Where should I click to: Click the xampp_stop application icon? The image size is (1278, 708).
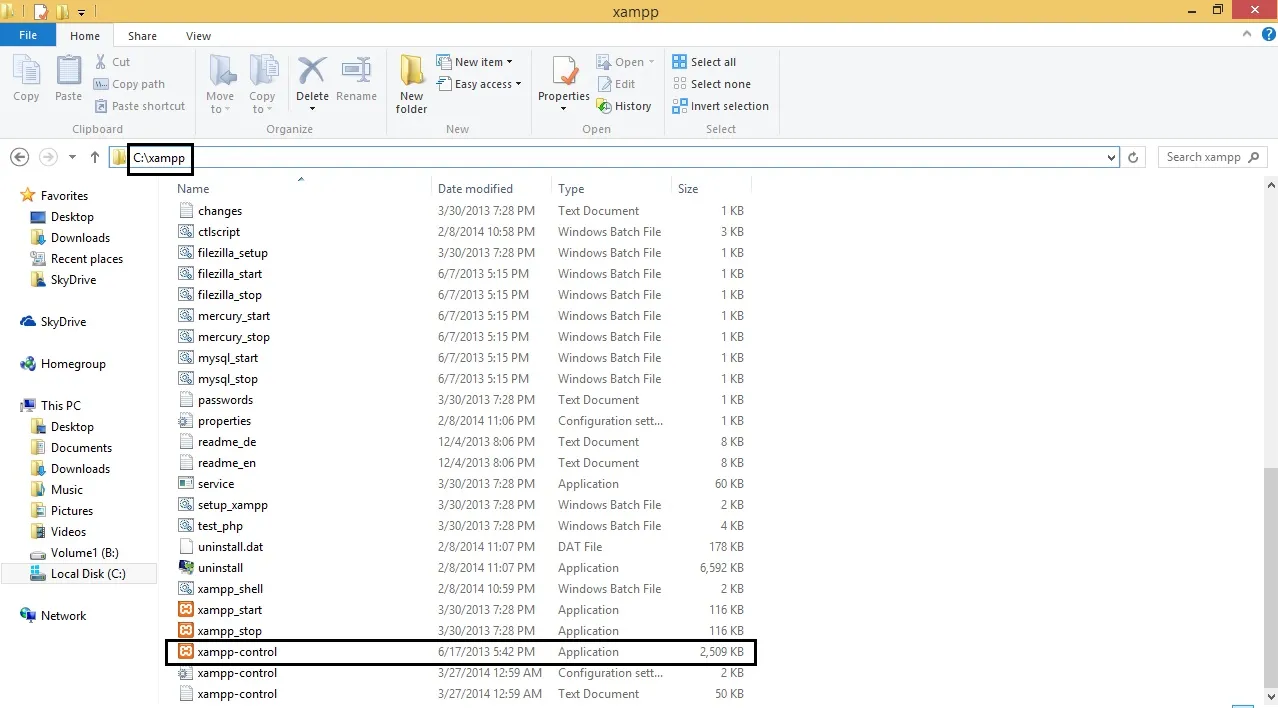pyautogui.click(x=185, y=631)
